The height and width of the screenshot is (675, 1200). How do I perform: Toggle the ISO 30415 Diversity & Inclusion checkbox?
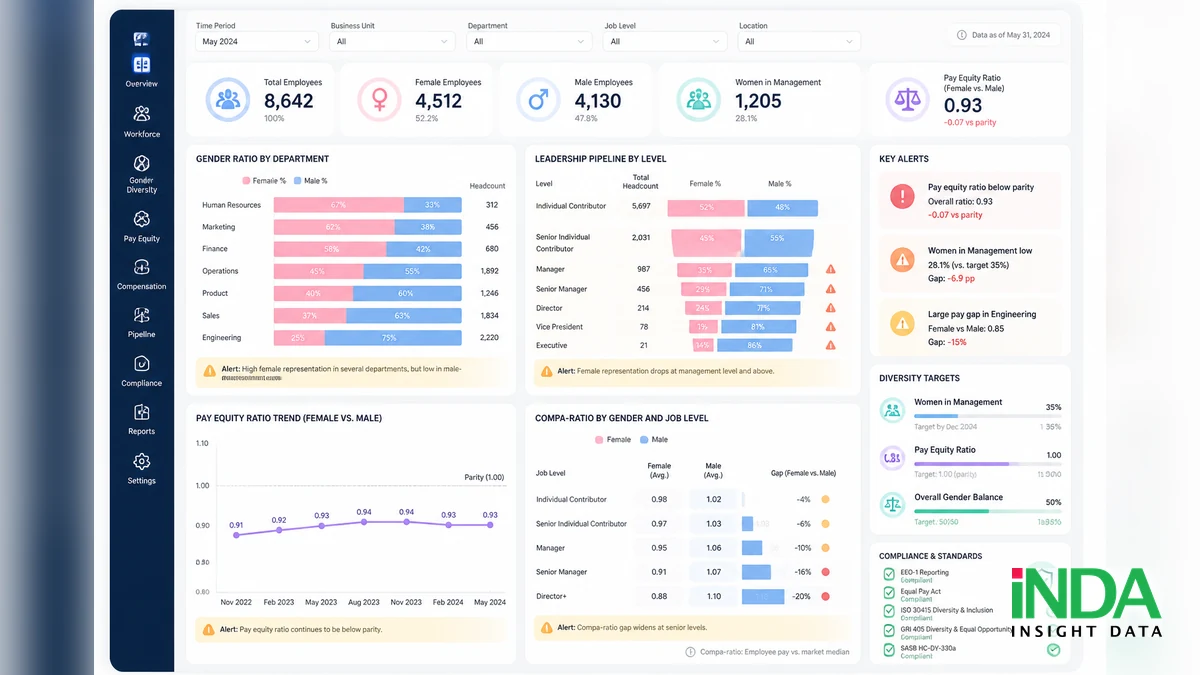point(889,611)
